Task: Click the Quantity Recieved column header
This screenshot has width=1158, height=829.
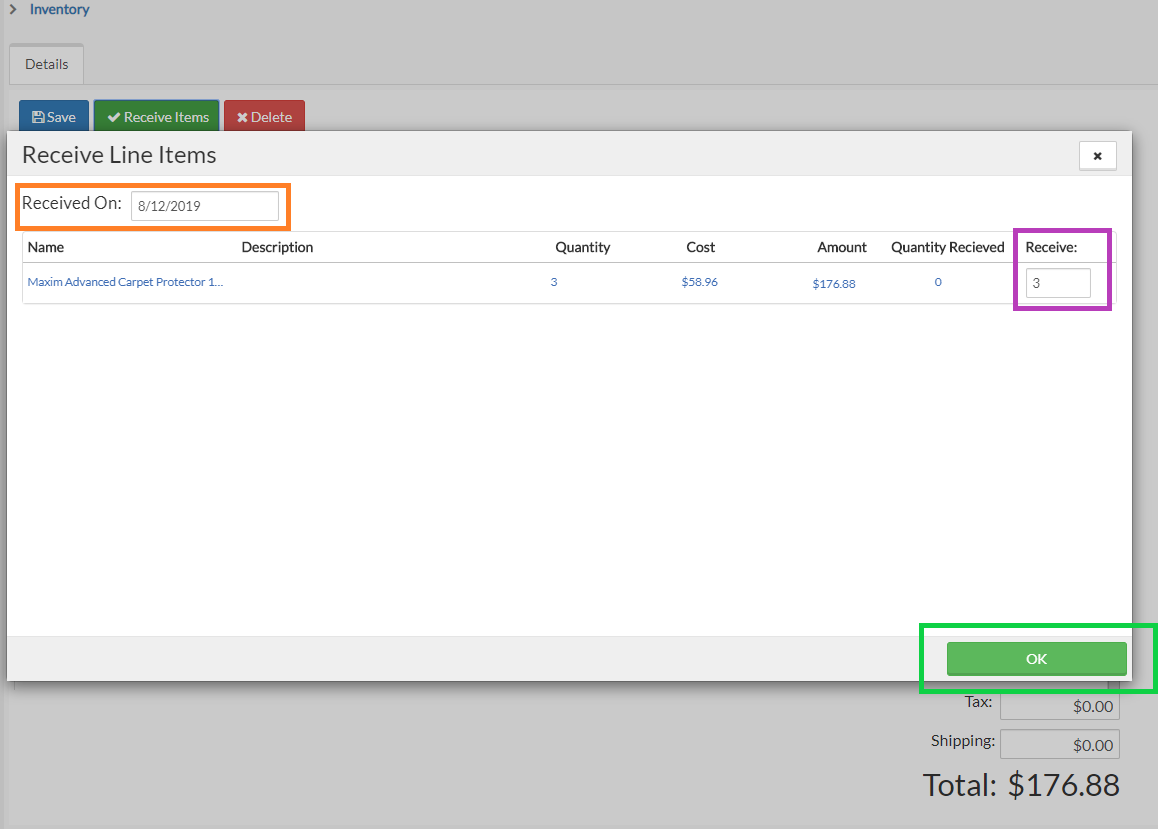Action: pyautogui.click(x=947, y=247)
